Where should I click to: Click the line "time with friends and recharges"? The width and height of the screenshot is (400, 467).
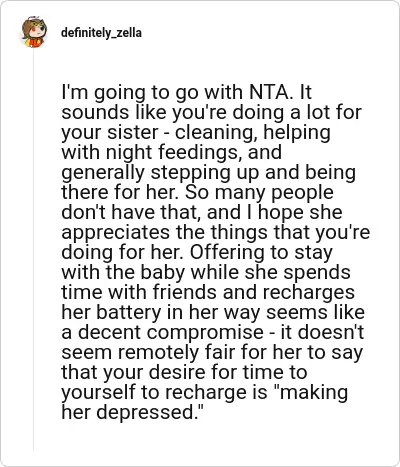[x=208, y=293]
